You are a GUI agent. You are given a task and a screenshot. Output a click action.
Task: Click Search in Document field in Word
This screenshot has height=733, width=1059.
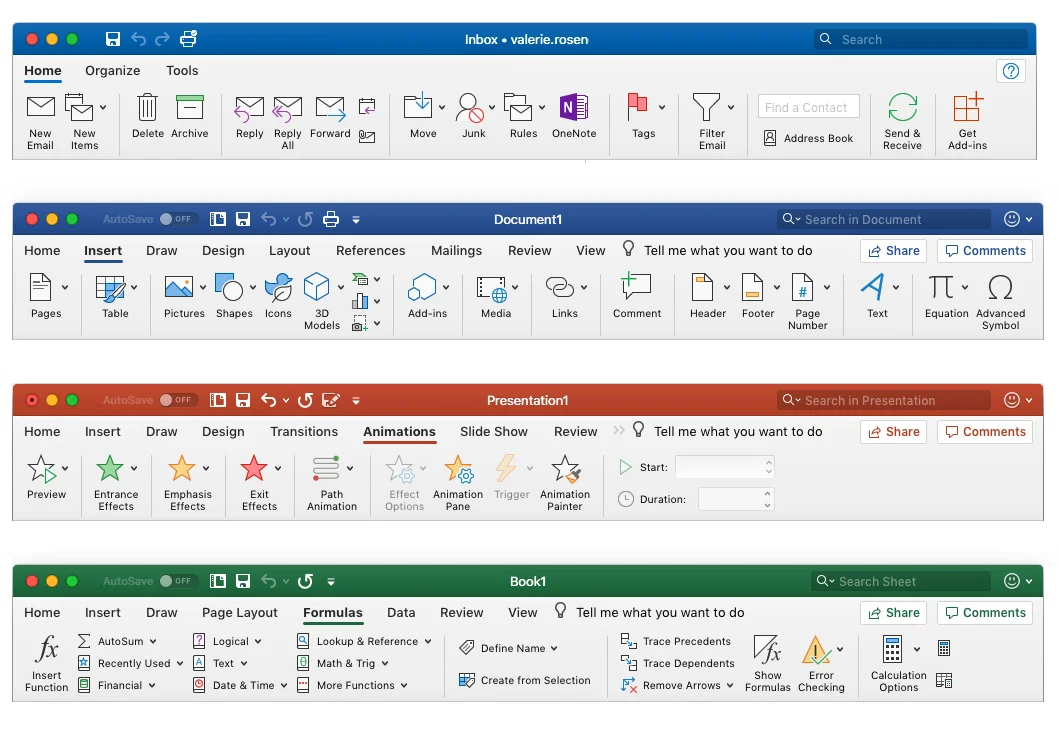[883, 219]
